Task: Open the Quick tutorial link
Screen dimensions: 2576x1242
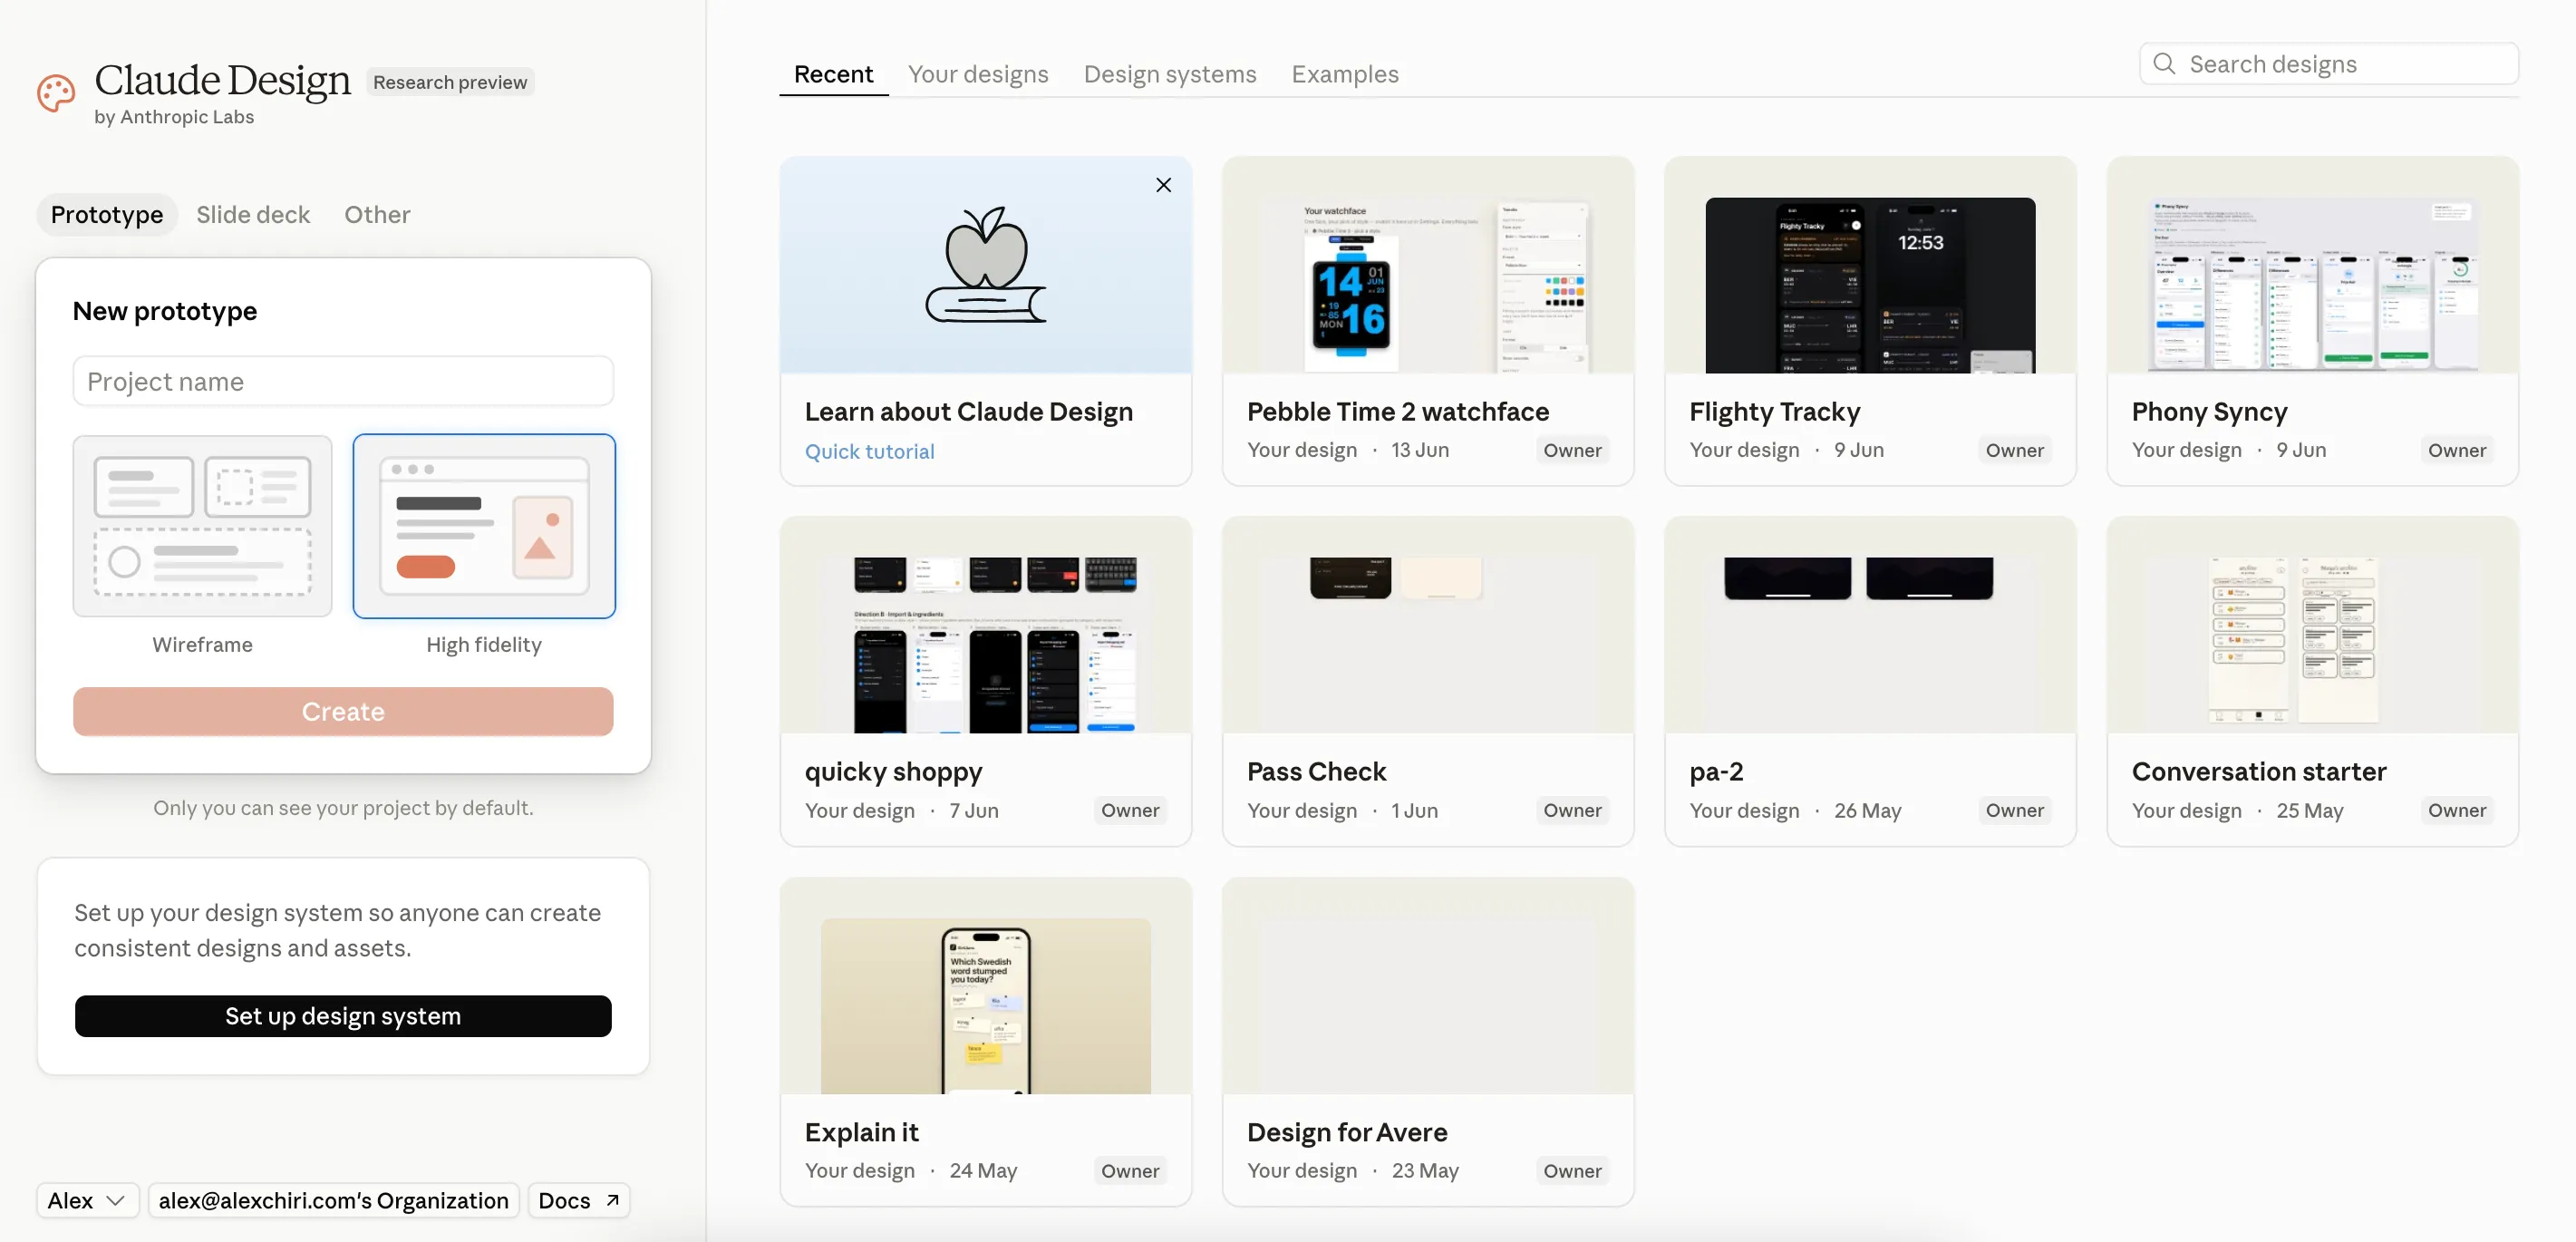Action: [869, 451]
